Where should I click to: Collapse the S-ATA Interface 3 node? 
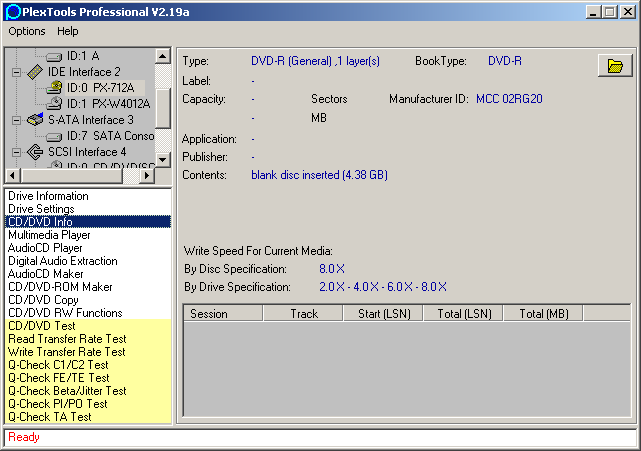[16, 120]
